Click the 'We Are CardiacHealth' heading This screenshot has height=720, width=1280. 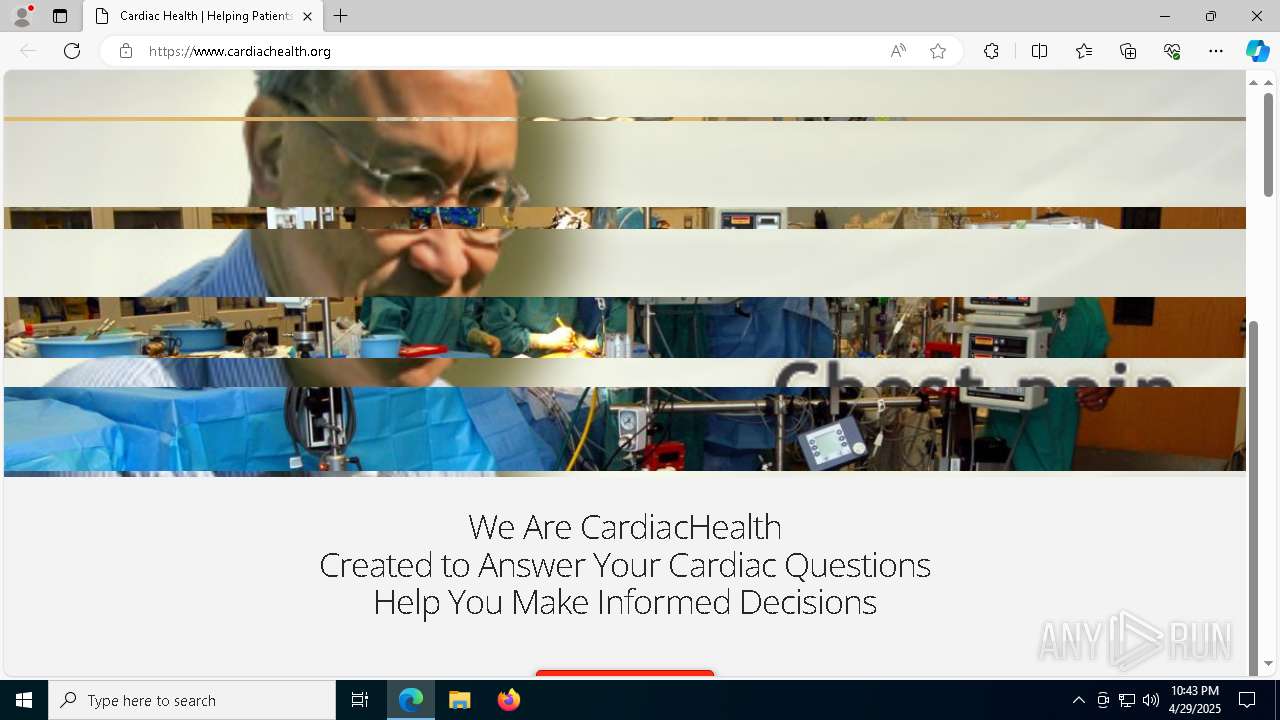(x=625, y=527)
